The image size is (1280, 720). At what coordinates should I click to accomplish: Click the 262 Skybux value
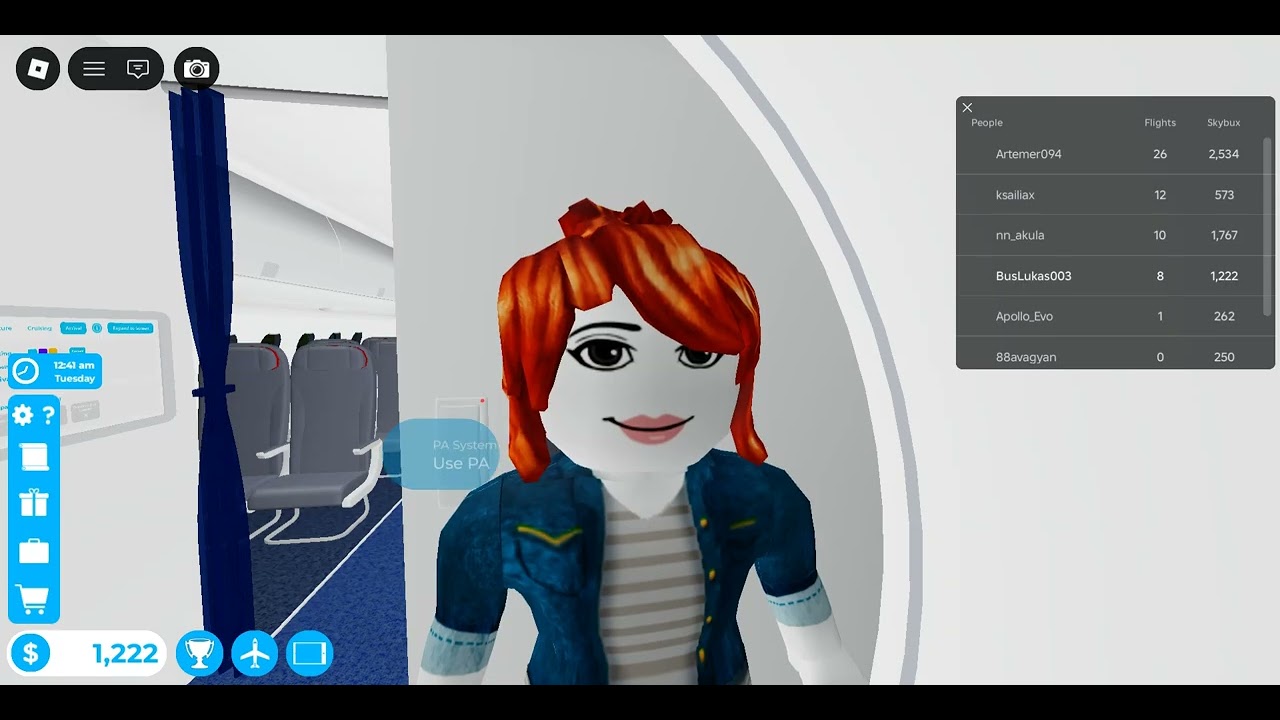pos(1224,316)
